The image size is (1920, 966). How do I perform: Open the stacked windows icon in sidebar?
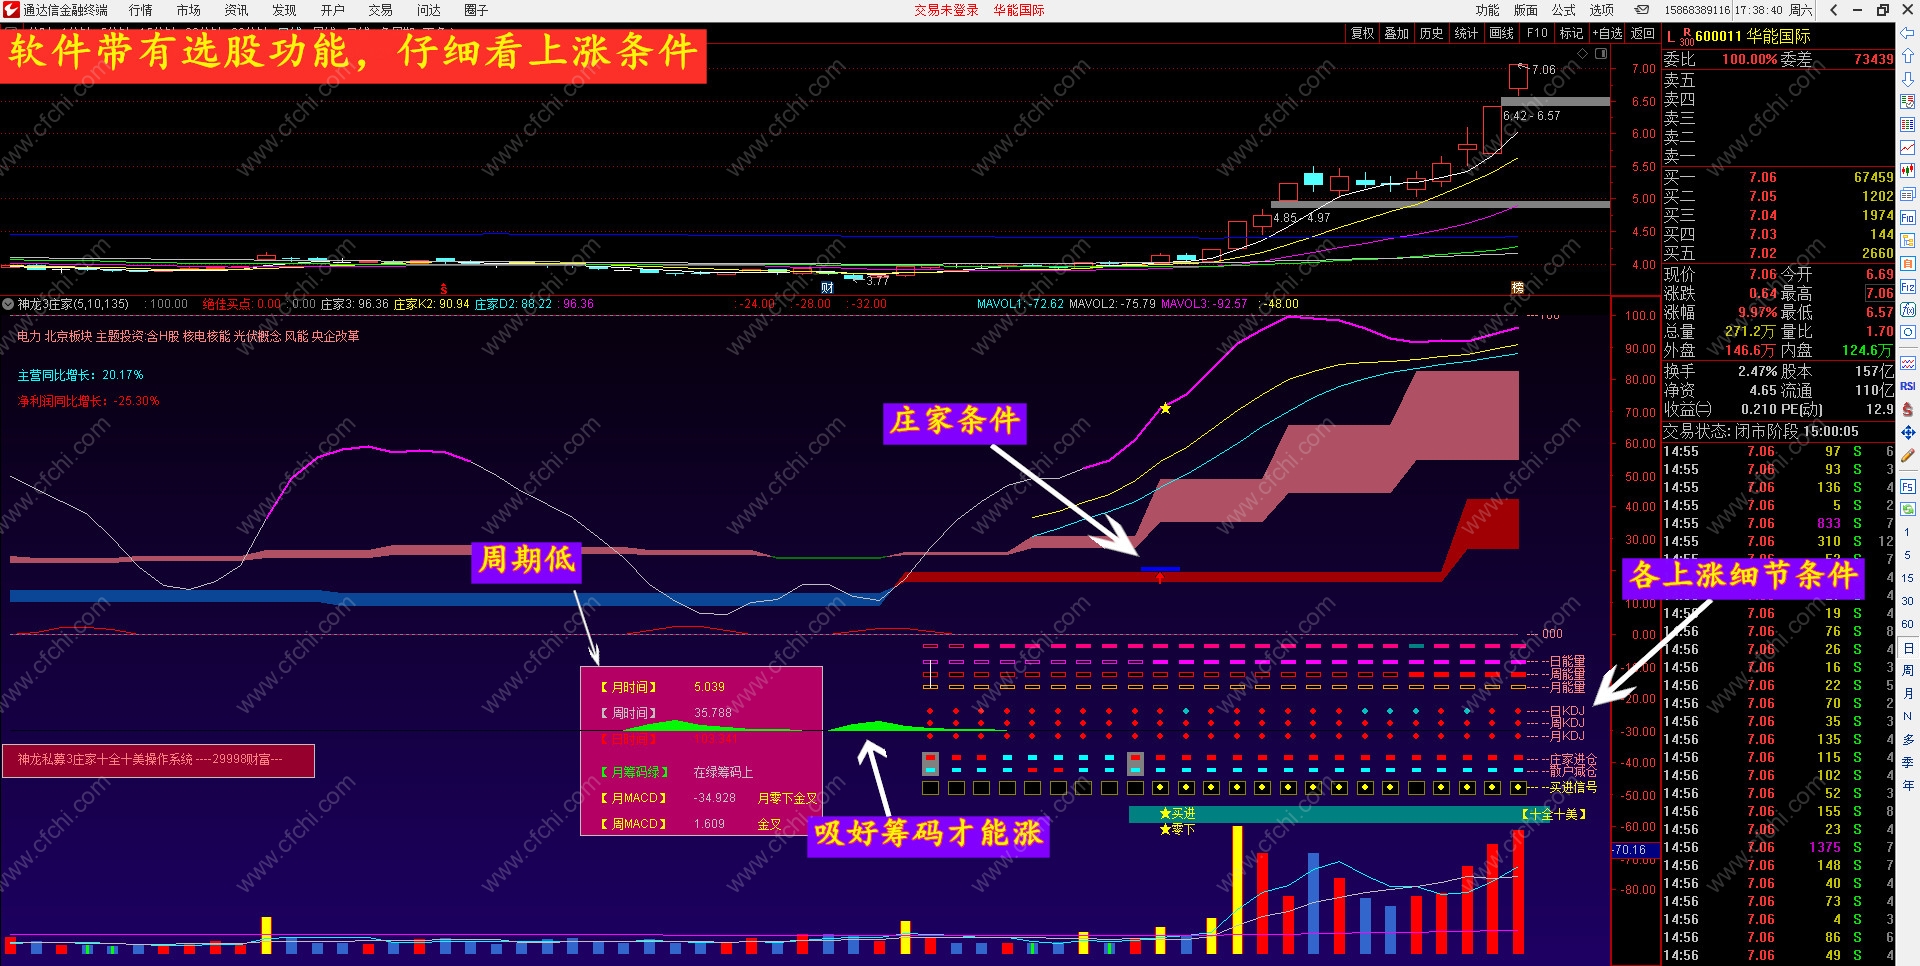tap(1908, 194)
